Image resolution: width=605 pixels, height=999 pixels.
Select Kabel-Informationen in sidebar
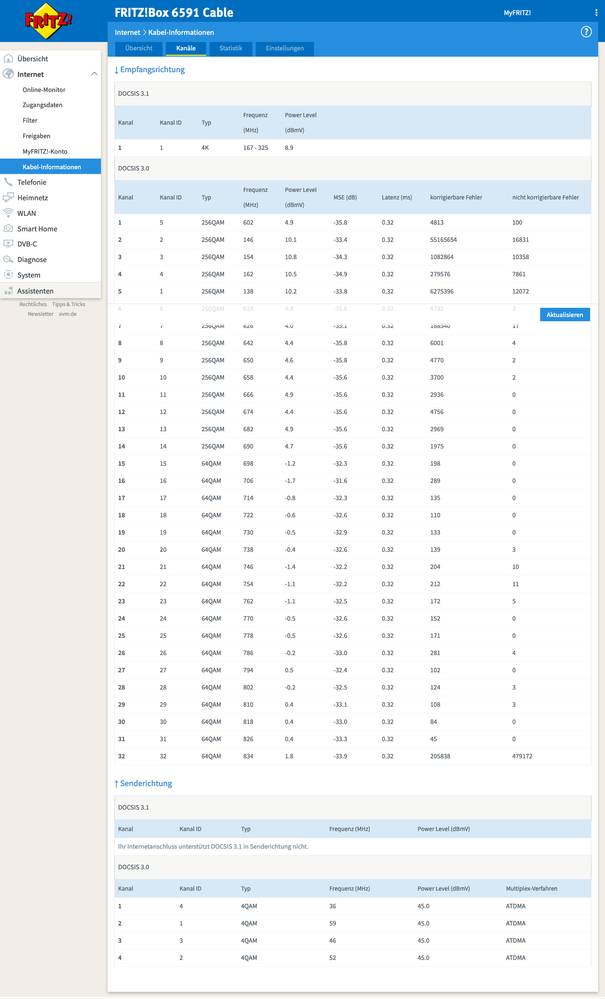pyautogui.click(x=50, y=167)
